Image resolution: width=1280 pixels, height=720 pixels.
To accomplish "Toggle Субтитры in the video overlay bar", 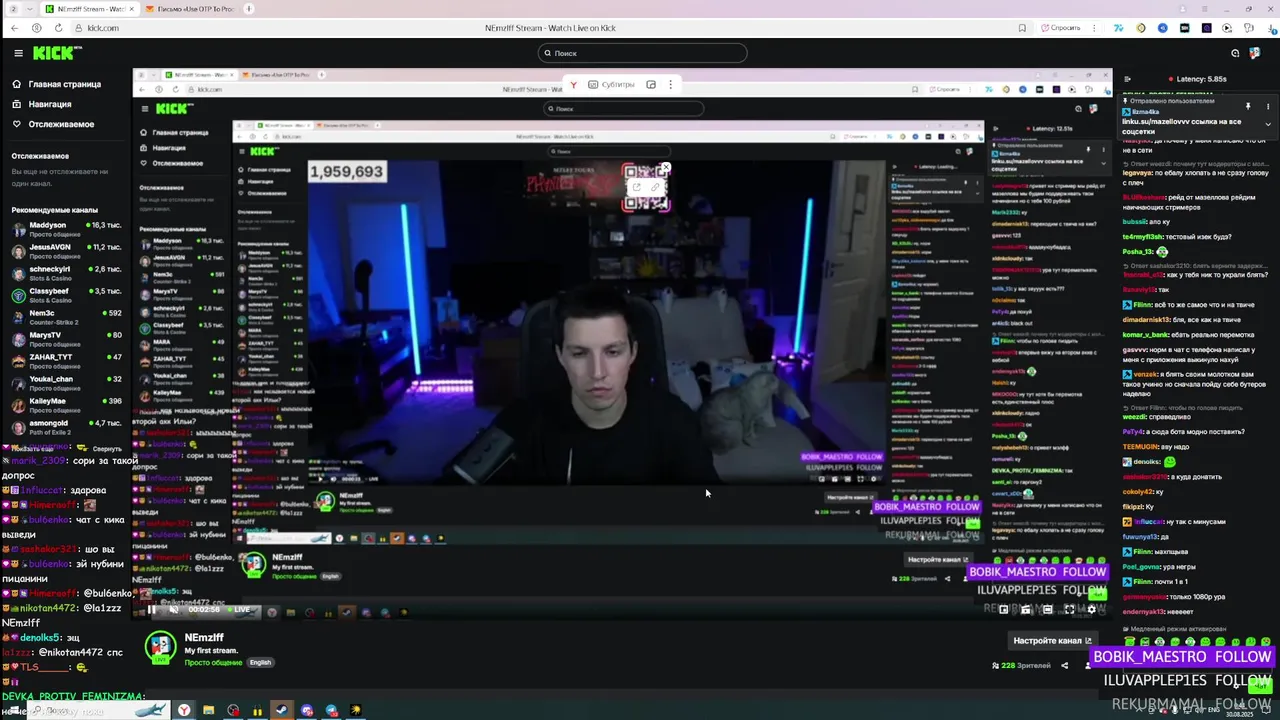I will (x=611, y=85).
